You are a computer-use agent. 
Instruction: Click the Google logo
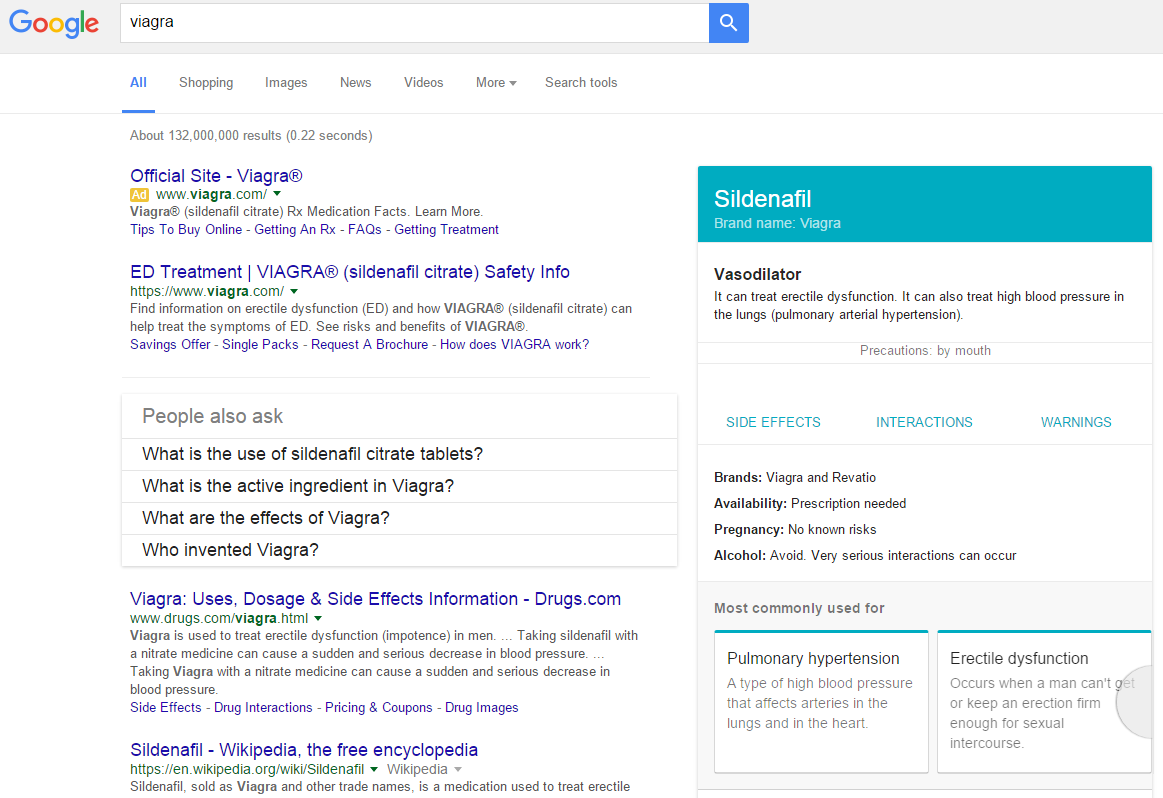point(55,24)
